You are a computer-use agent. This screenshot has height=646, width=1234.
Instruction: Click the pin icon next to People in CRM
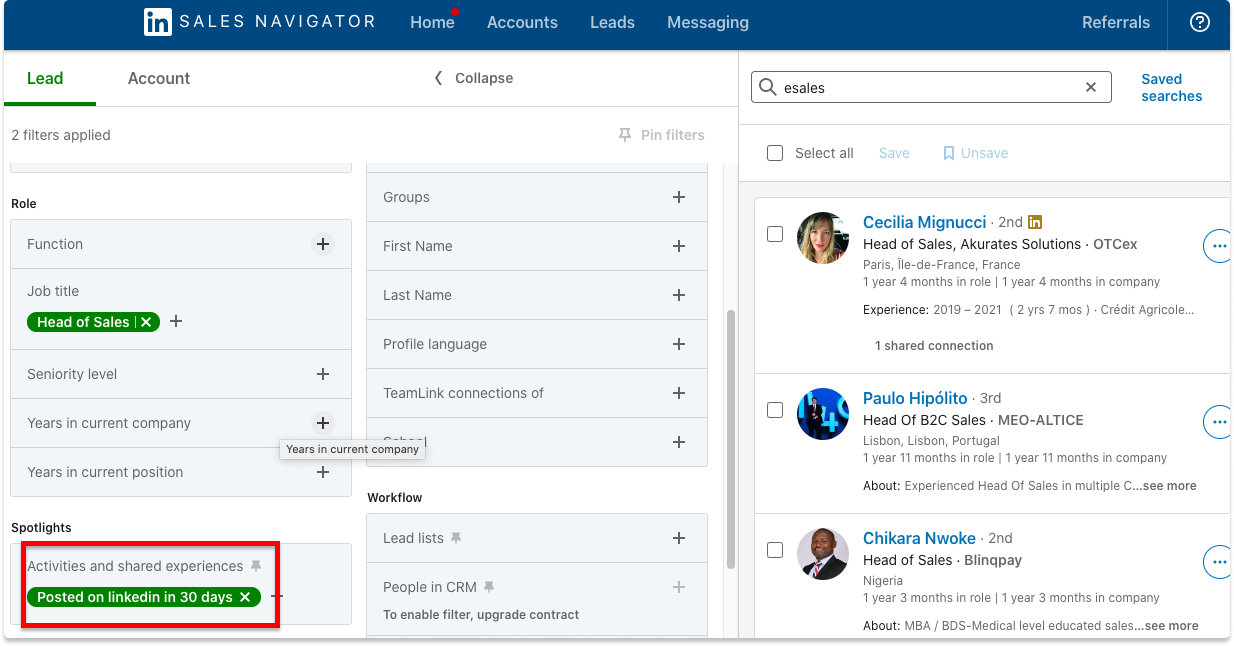pyautogui.click(x=489, y=587)
